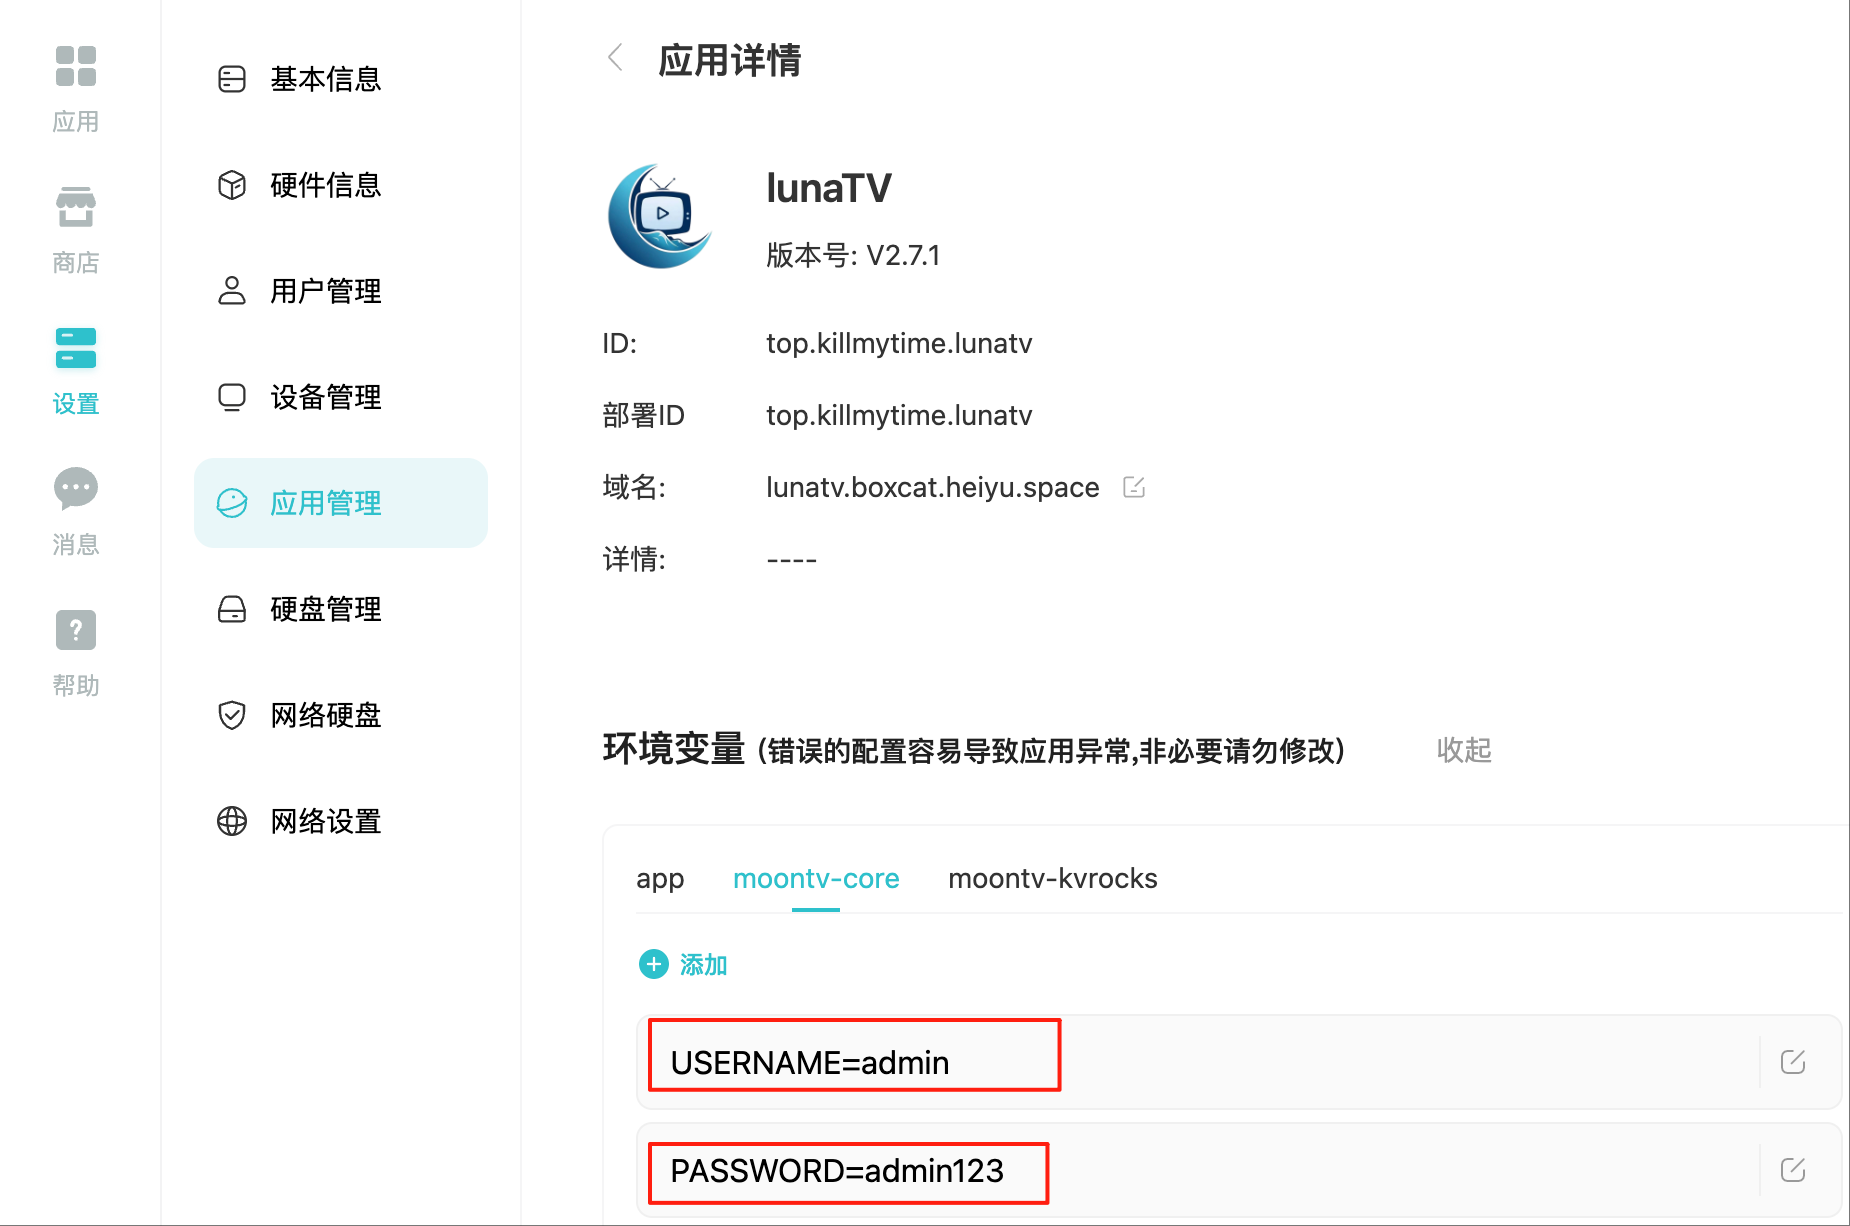
Task: Select the moontv-core tab
Action: 816,879
